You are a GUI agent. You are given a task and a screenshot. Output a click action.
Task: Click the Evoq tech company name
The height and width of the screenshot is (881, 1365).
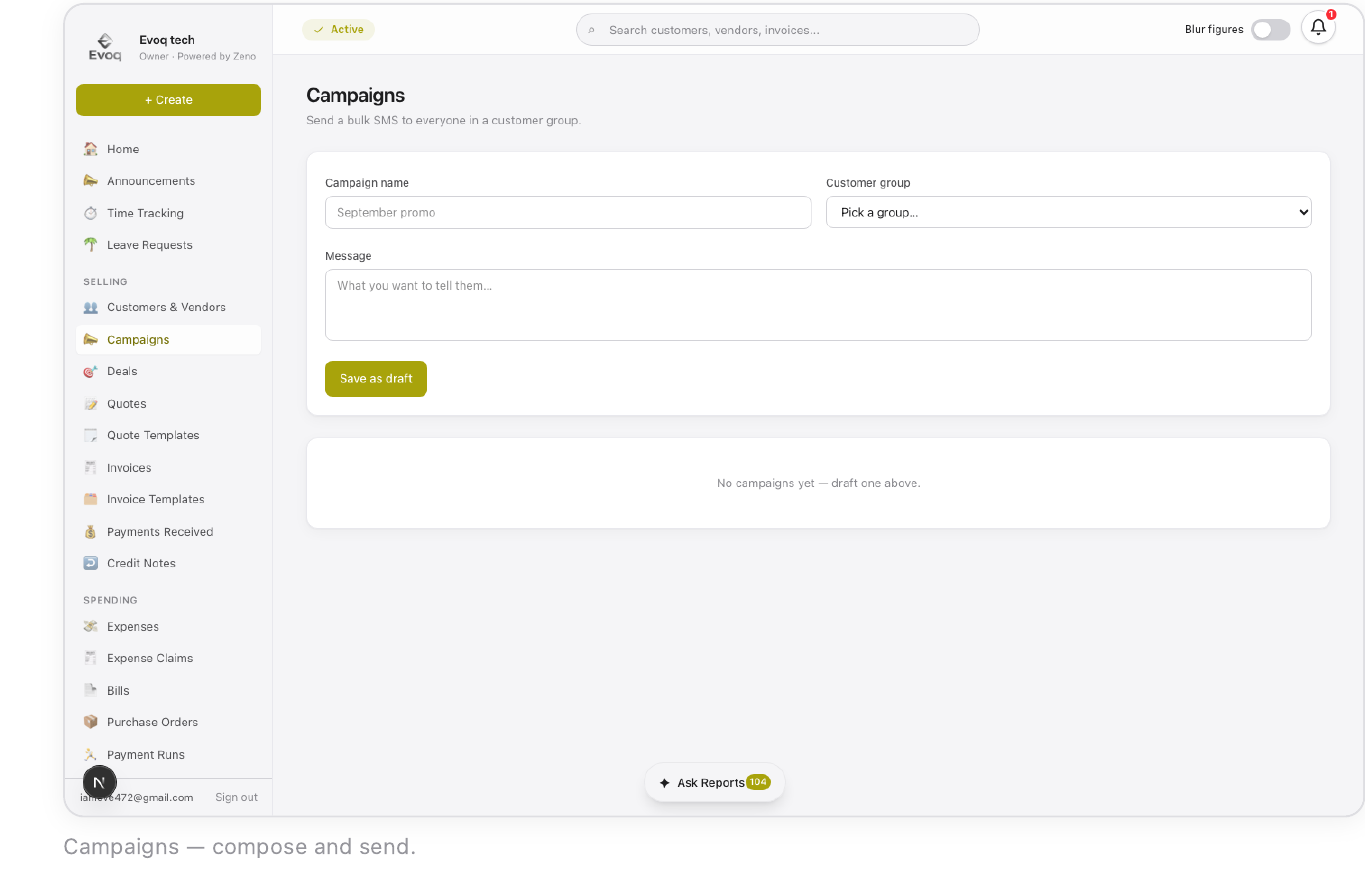click(x=167, y=40)
